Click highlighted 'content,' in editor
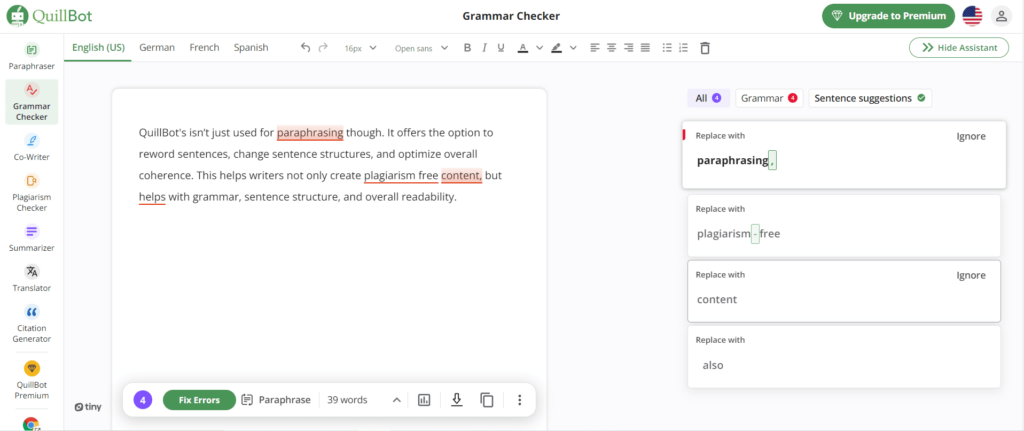 pos(462,175)
